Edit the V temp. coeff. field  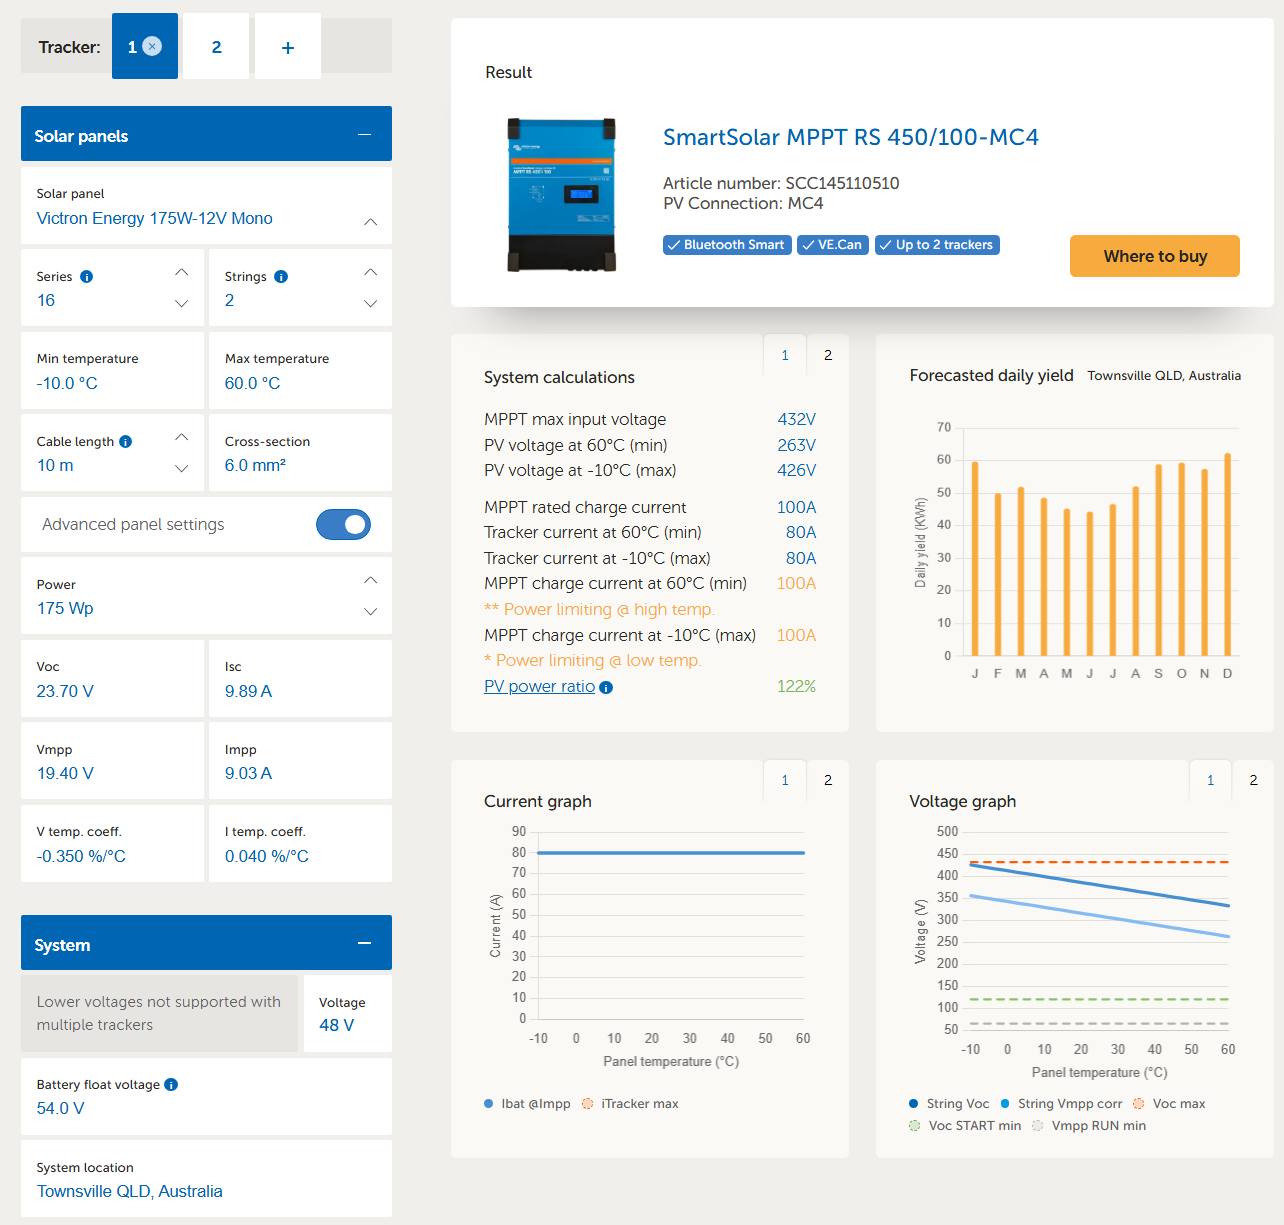112,844
